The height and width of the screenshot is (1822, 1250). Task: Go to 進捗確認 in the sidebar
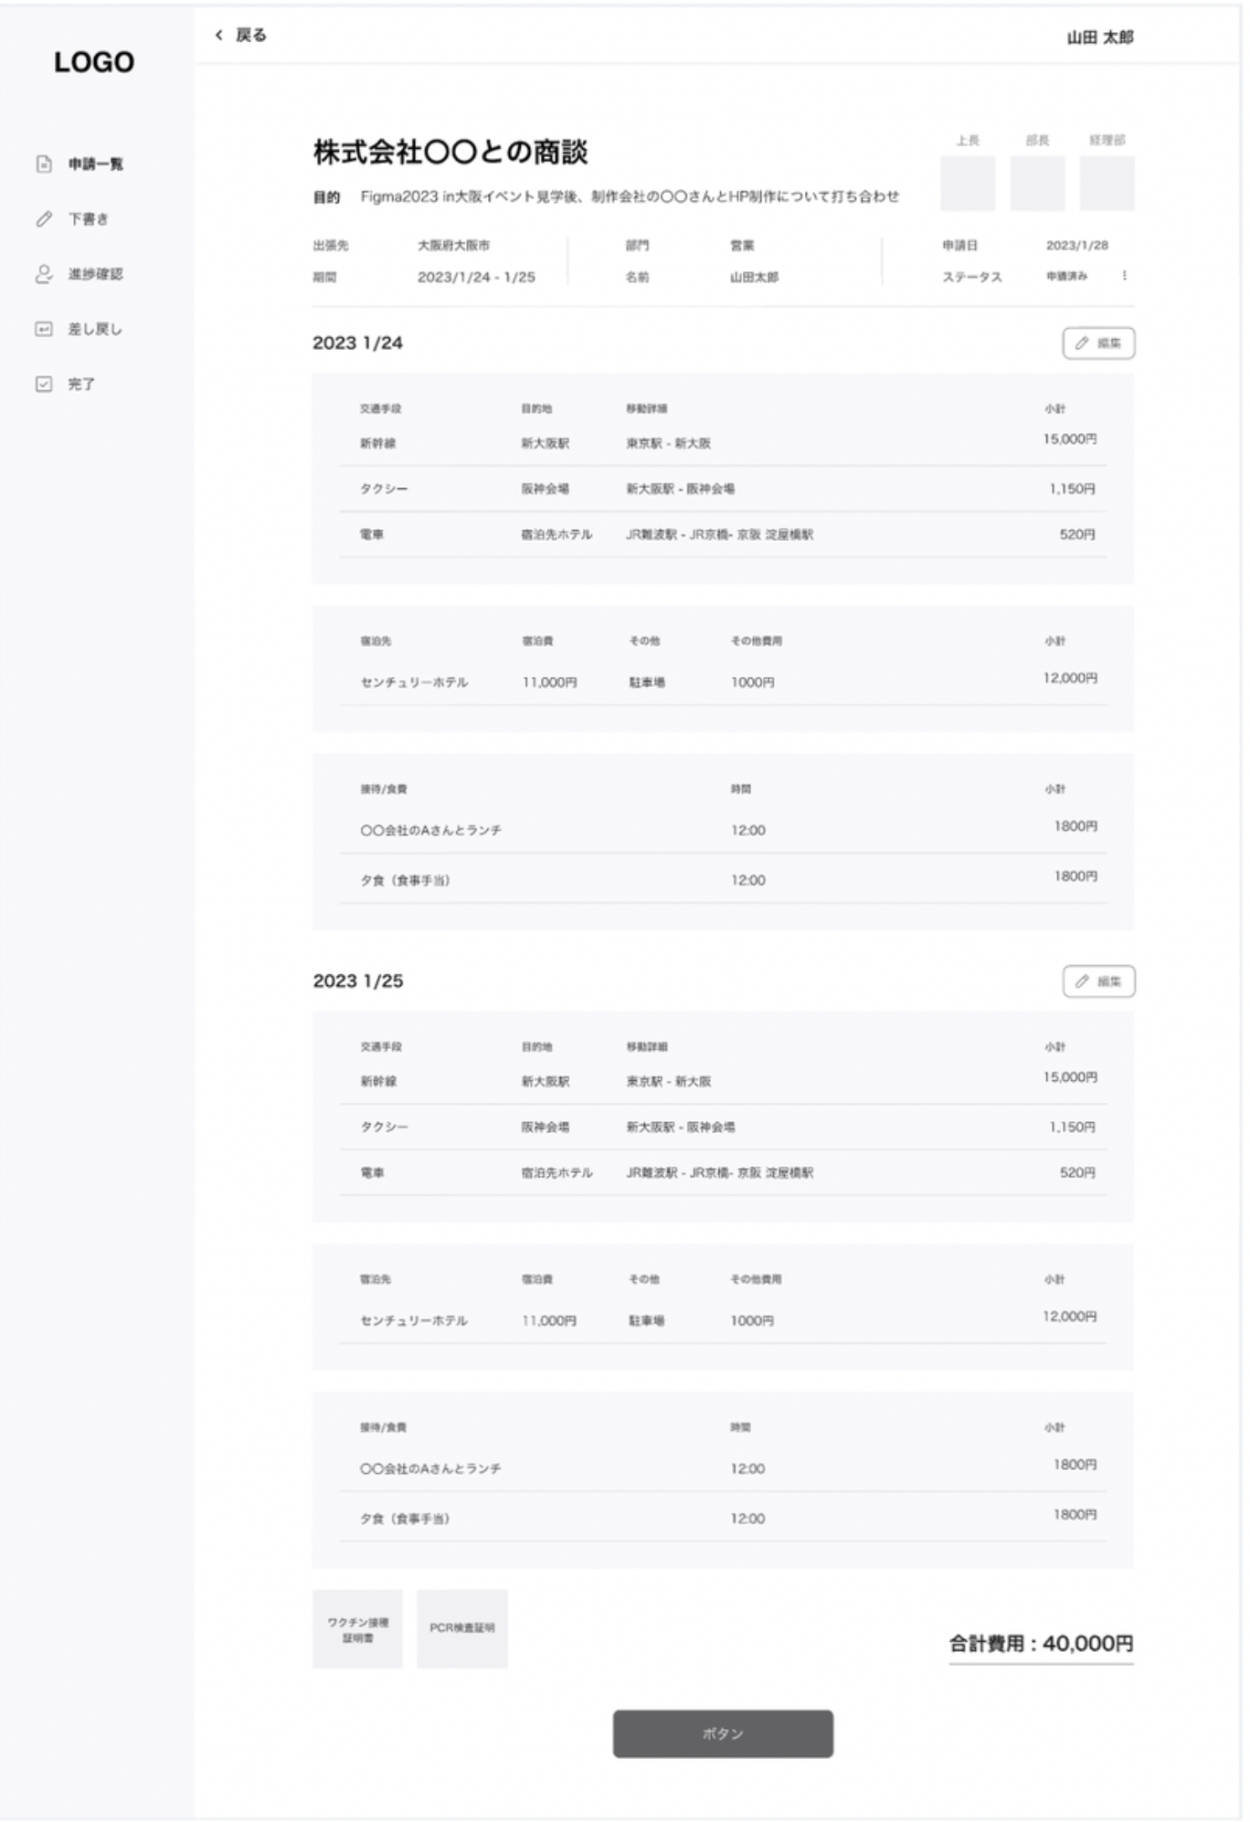click(95, 274)
